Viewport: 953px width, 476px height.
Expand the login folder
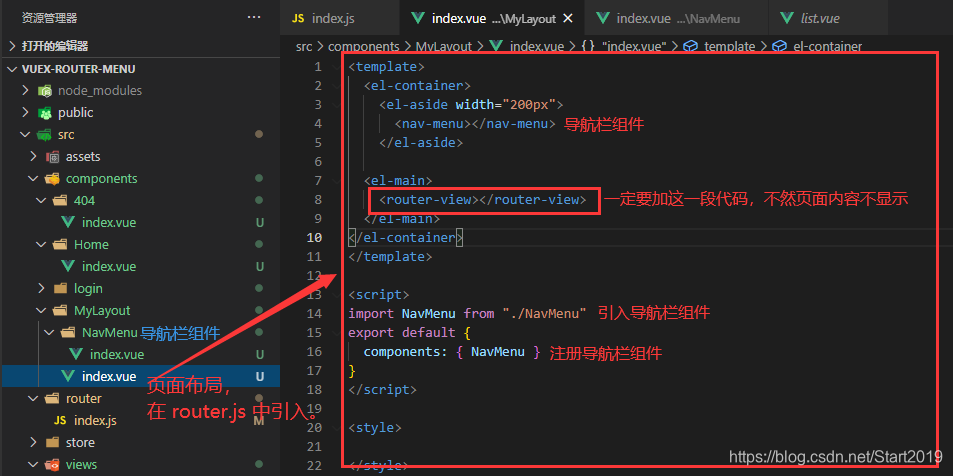click(41, 288)
